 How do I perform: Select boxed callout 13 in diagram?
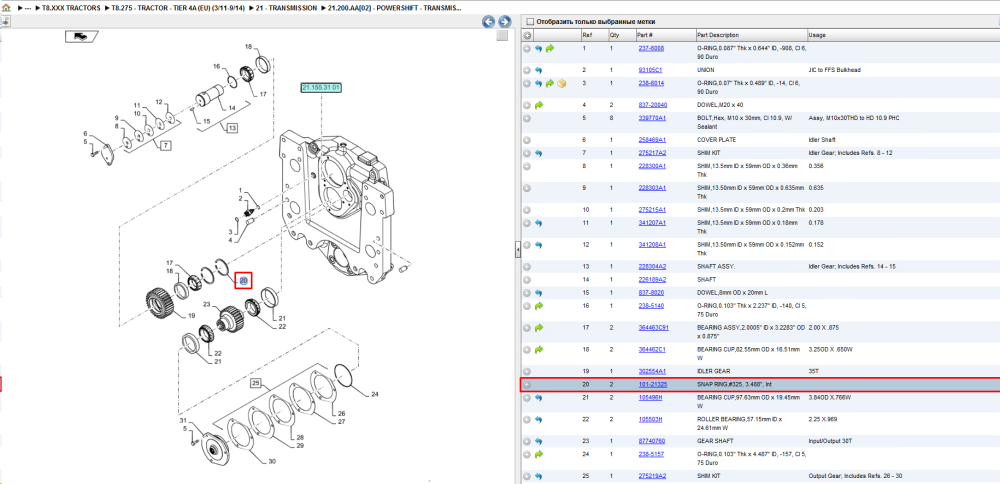pos(232,129)
